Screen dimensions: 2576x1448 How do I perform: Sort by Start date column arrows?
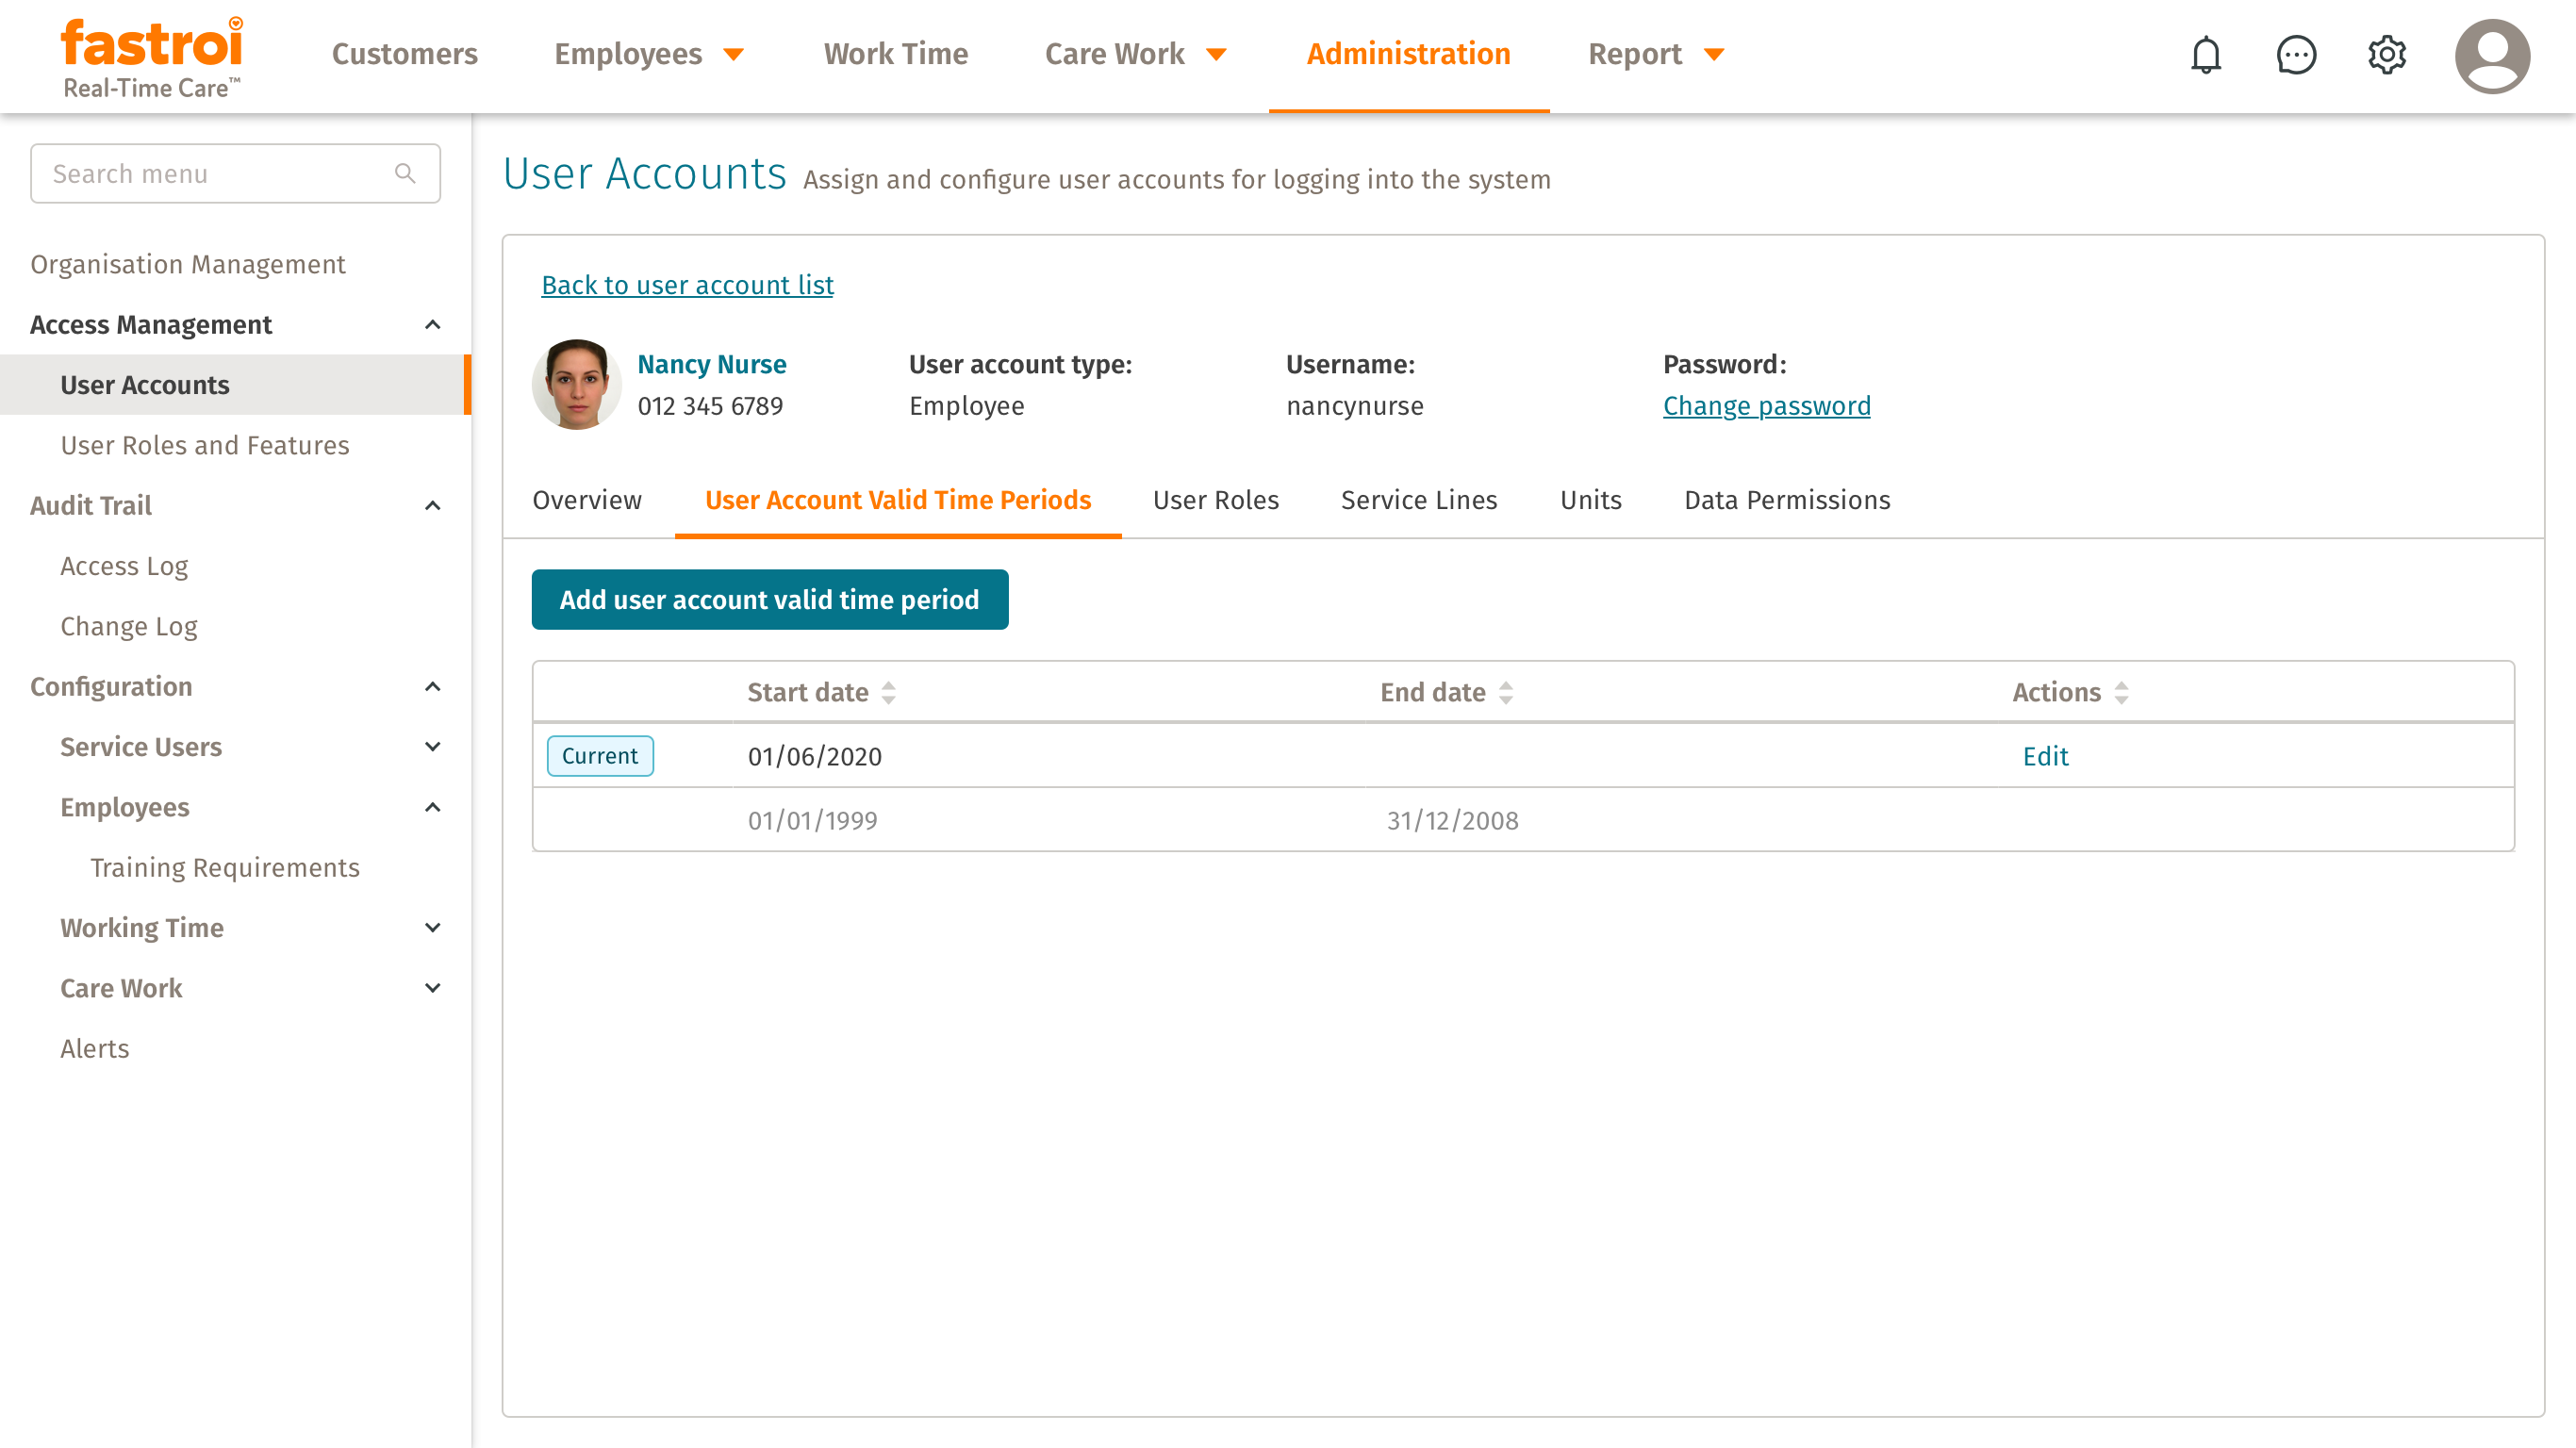[888, 693]
